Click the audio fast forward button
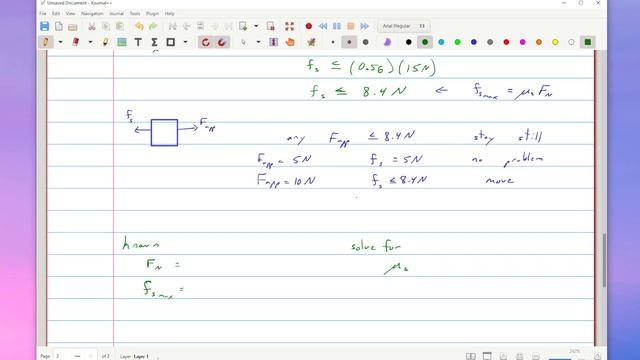Image resolution: width=640 pixels, height=360 pixels. tap(364, 26)
